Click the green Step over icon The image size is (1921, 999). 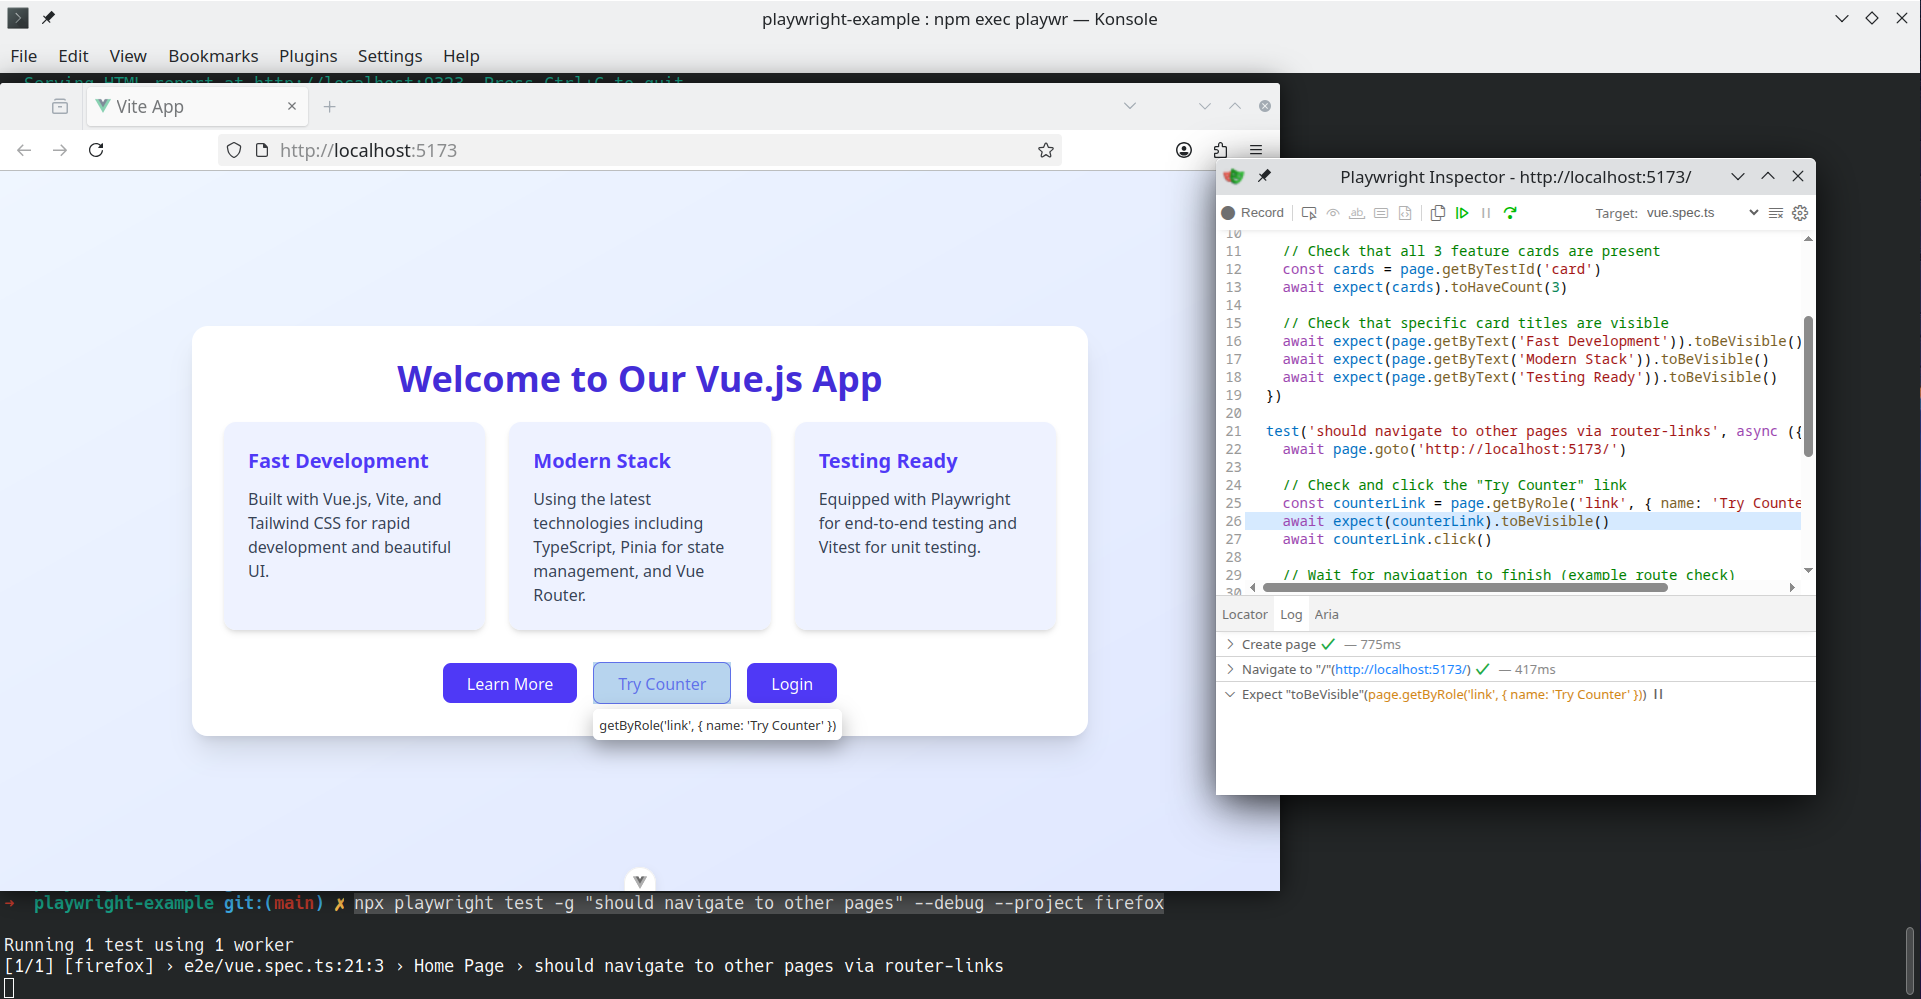1510,213
